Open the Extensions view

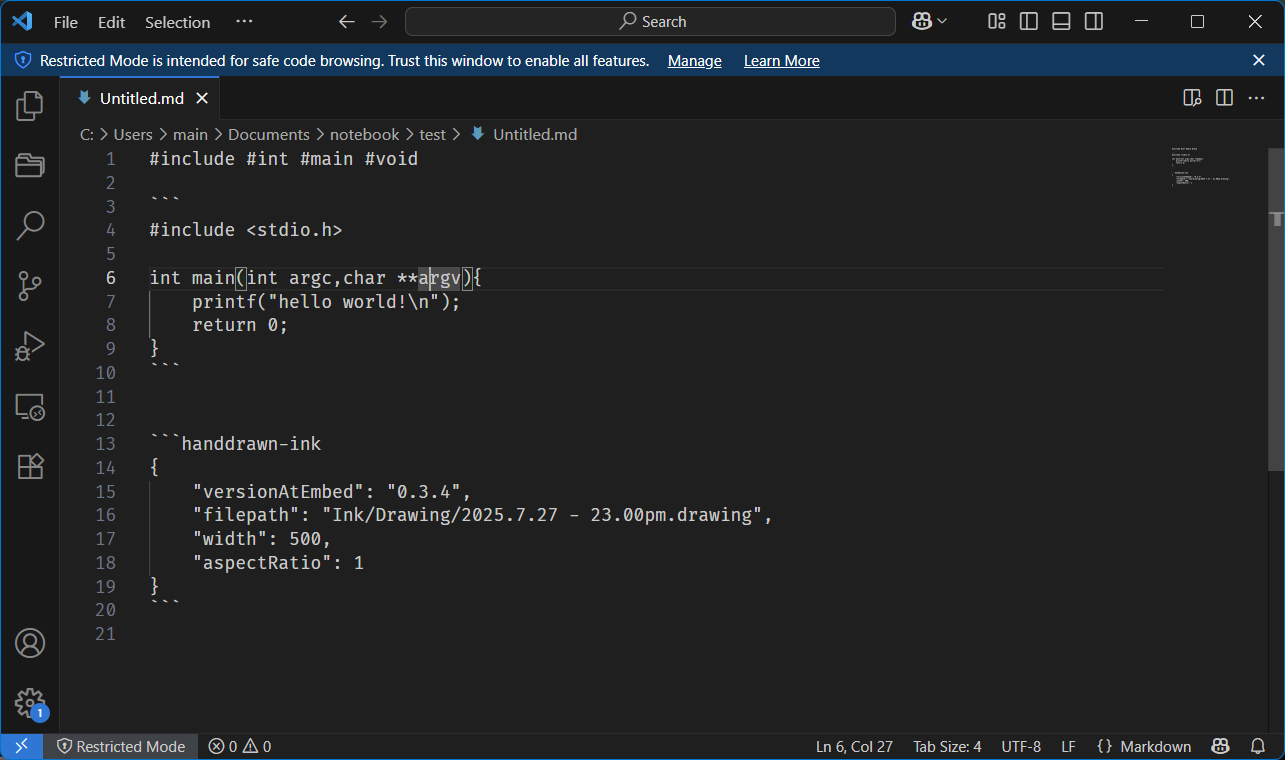tap(30, 466)
